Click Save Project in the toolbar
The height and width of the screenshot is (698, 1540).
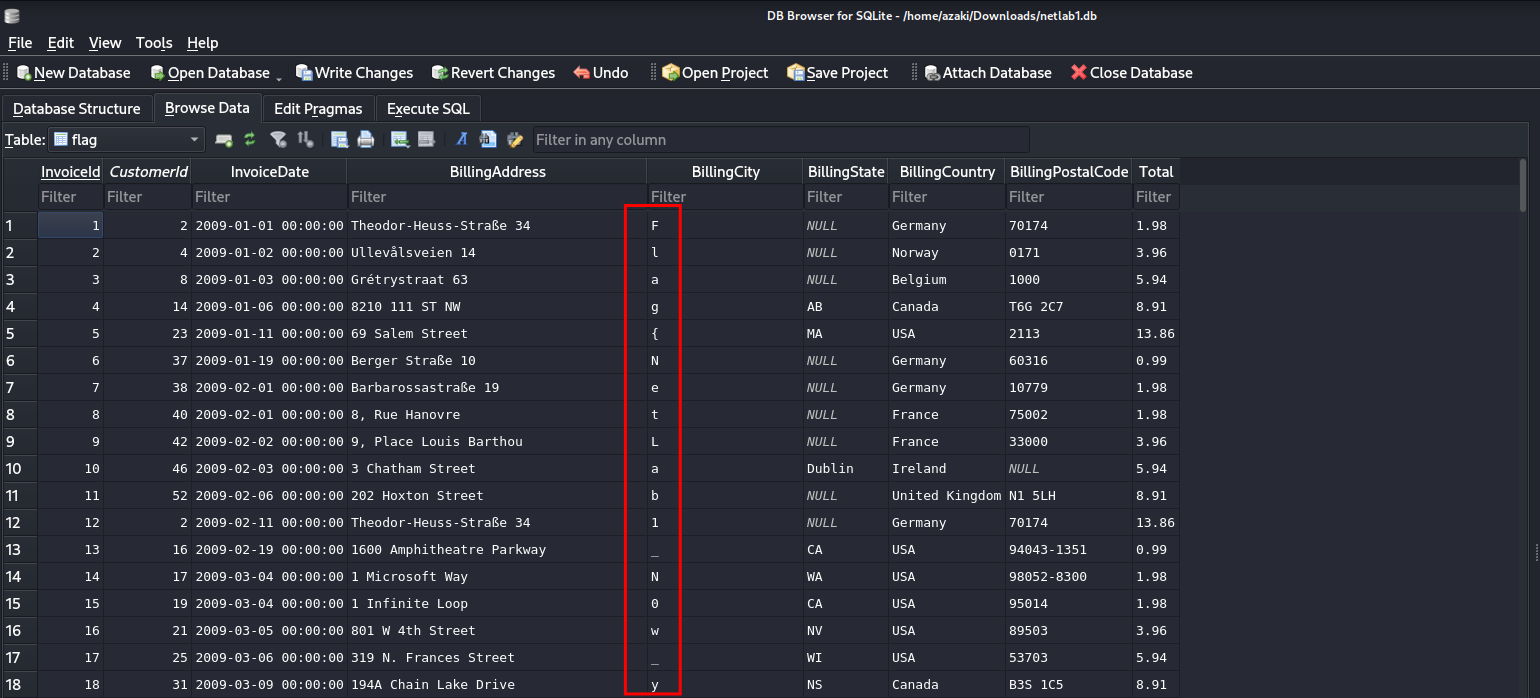point(838,73)
